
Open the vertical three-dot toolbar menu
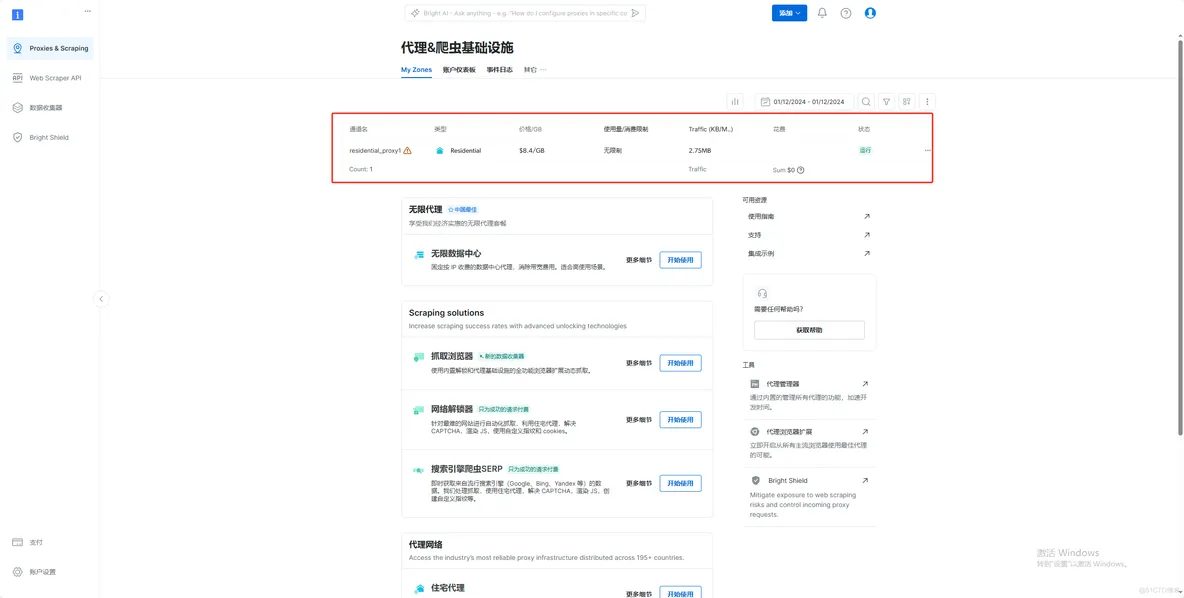tap(928, 101)
